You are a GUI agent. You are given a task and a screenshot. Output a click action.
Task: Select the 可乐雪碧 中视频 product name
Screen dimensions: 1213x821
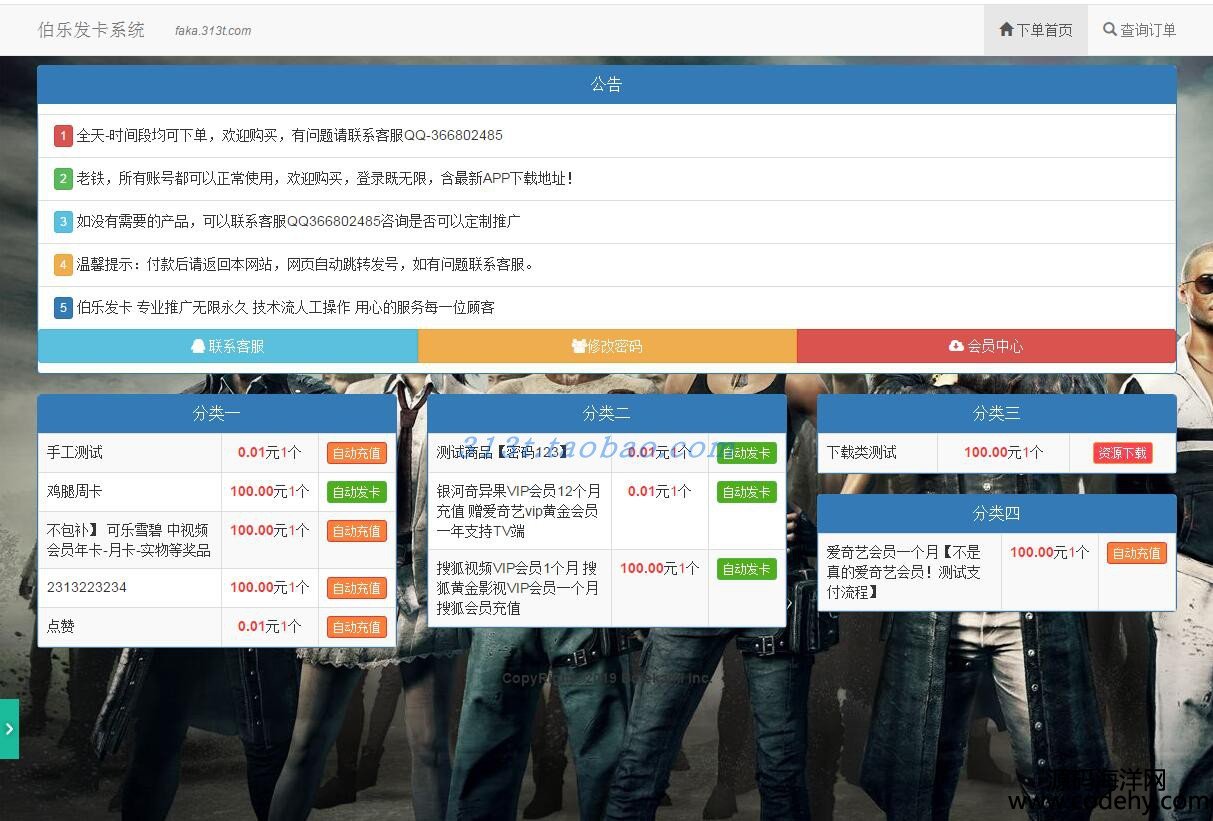(x=128, y=540)
